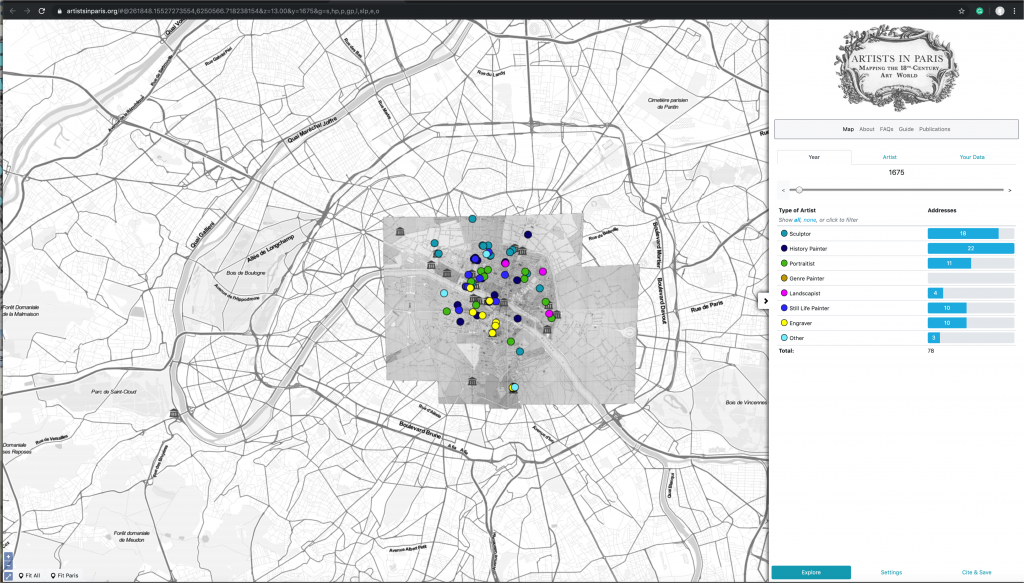Click the Fit Paris pin icon

[x=53, y=576]
